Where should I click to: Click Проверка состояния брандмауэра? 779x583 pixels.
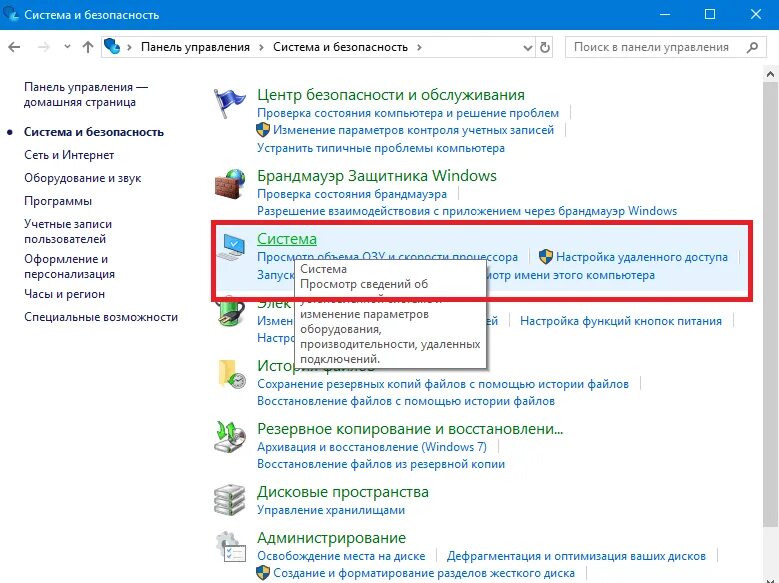click(x=352, y=194)
